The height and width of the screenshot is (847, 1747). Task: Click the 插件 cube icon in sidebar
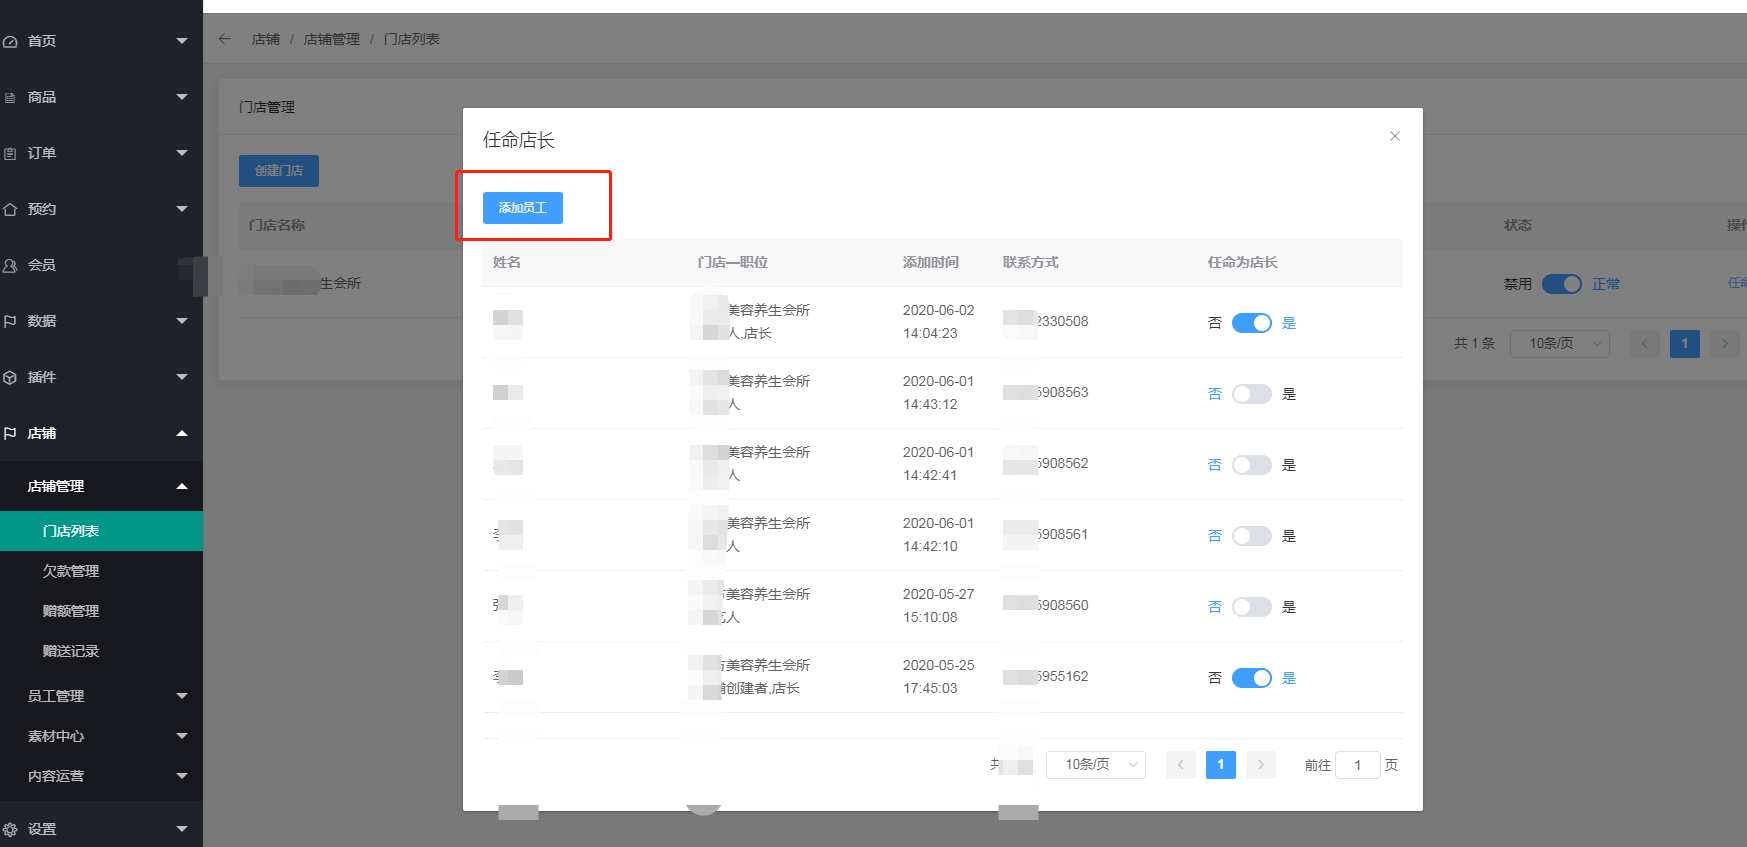(x=10, y=377)
